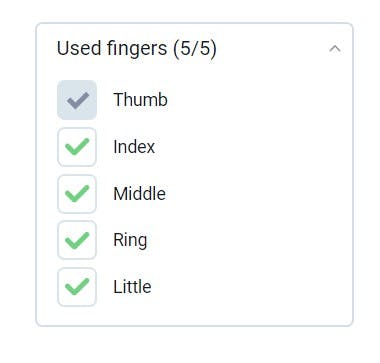Select the Index label text
Screen dimensions: 380x363
point(134,147)
